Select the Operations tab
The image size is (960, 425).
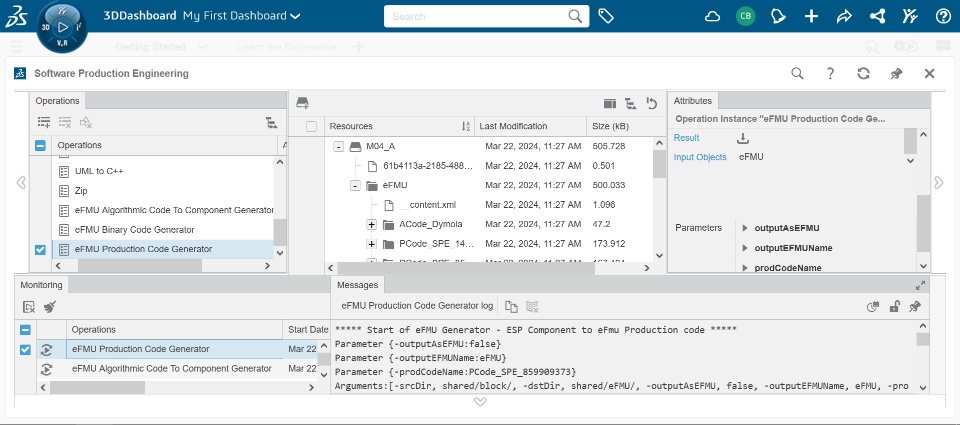click(58, 100)
